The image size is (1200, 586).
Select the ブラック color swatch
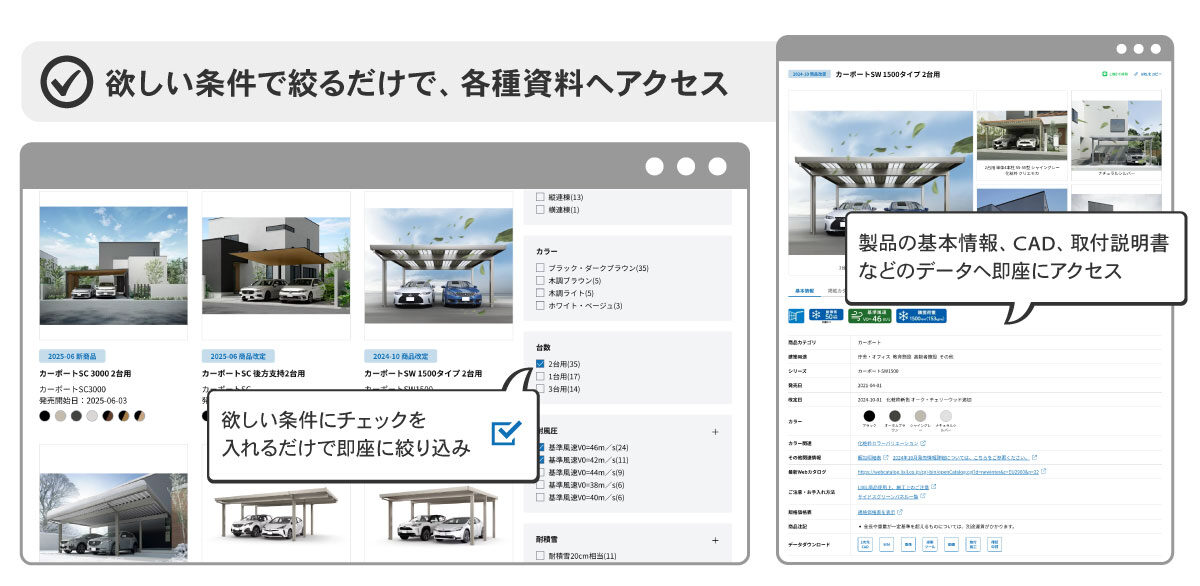coord(870,415)
